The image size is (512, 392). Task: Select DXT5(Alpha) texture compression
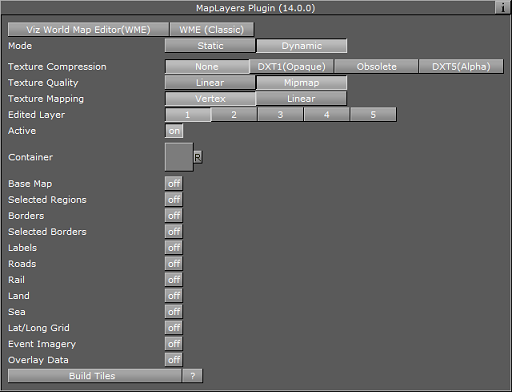461,67
